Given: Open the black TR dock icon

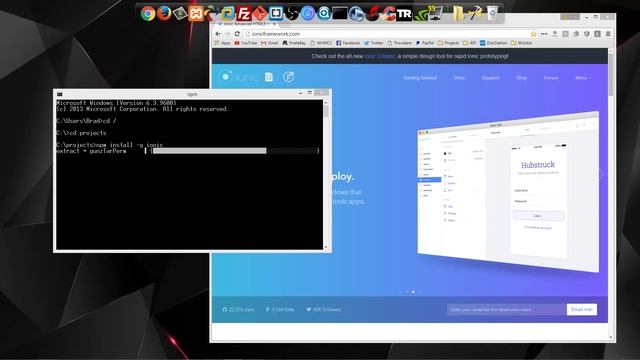Looking at the screenshot, I should 404,14.
